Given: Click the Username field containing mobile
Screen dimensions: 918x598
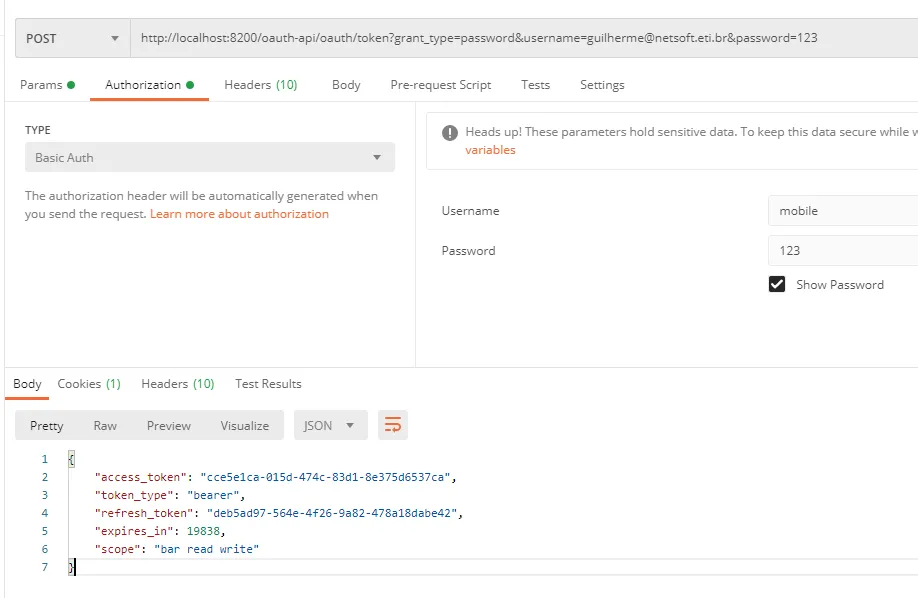Looking at the screenshot, I should coord(842,211).
